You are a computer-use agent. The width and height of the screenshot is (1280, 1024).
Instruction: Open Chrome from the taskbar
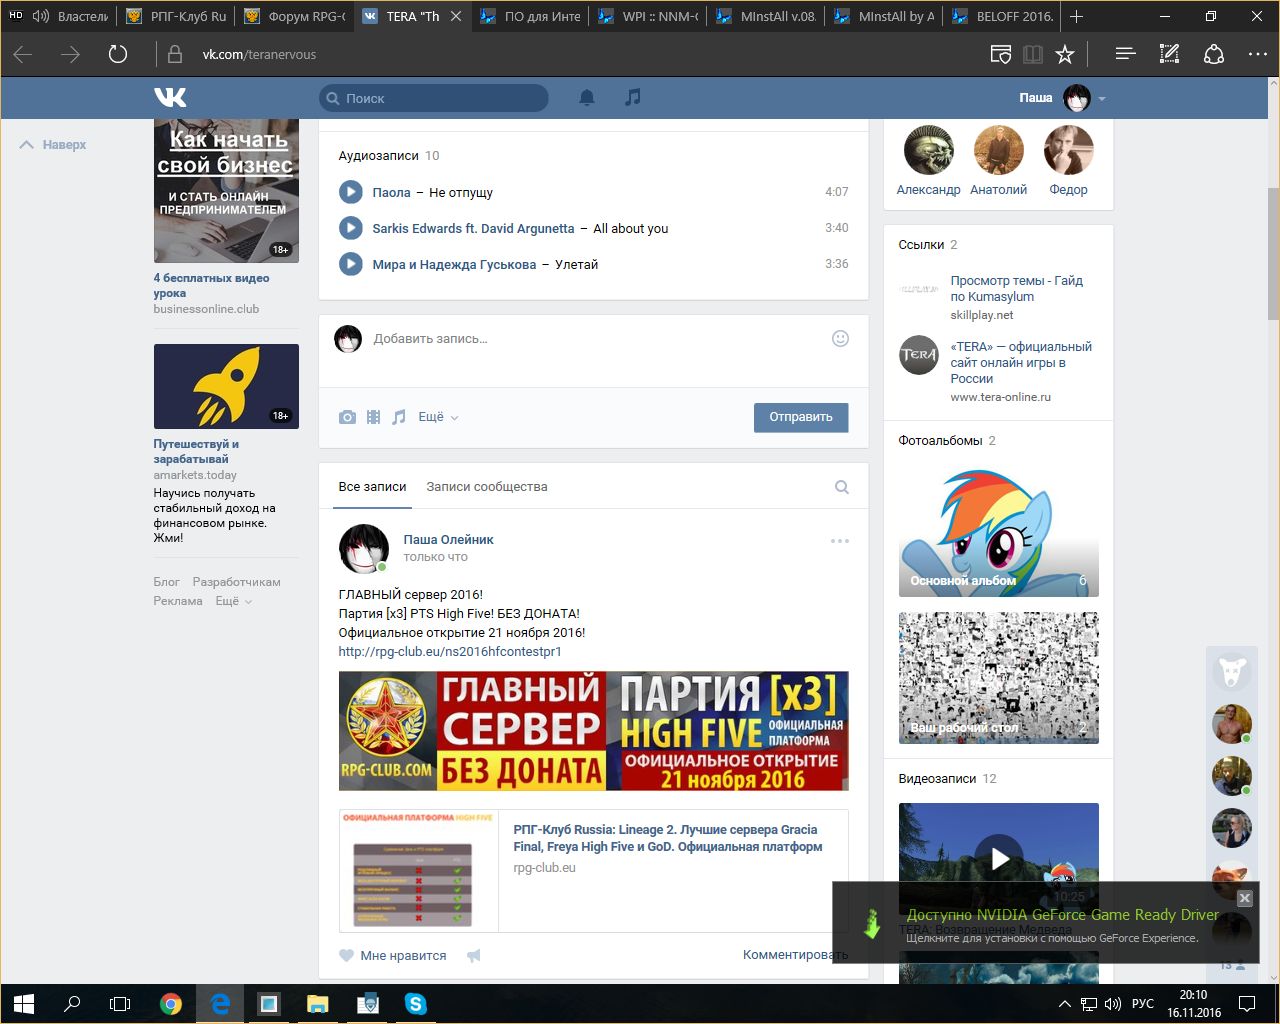click(x=171, y=1003)
